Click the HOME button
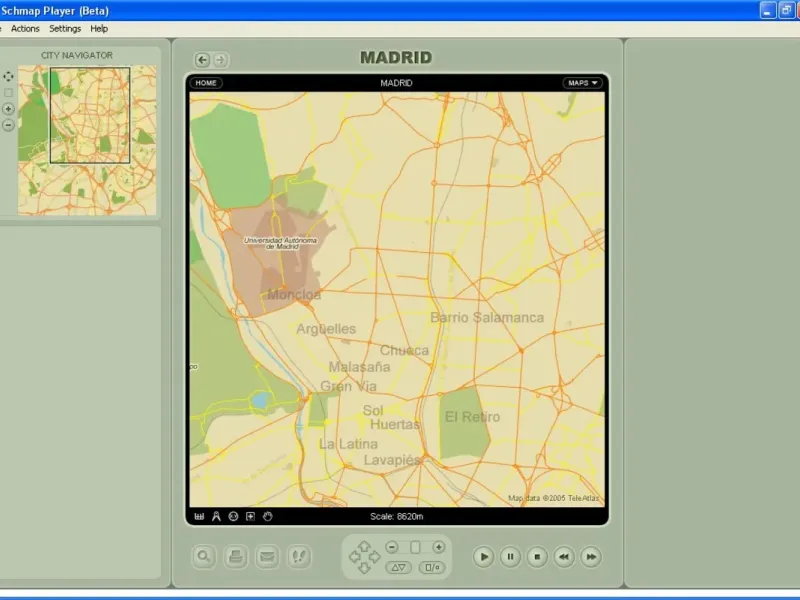800x600 pixels. [206, 83]
